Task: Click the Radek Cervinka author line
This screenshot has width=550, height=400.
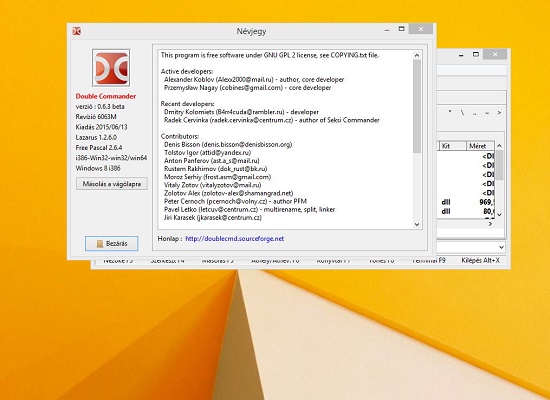Action: coord(271,120)
